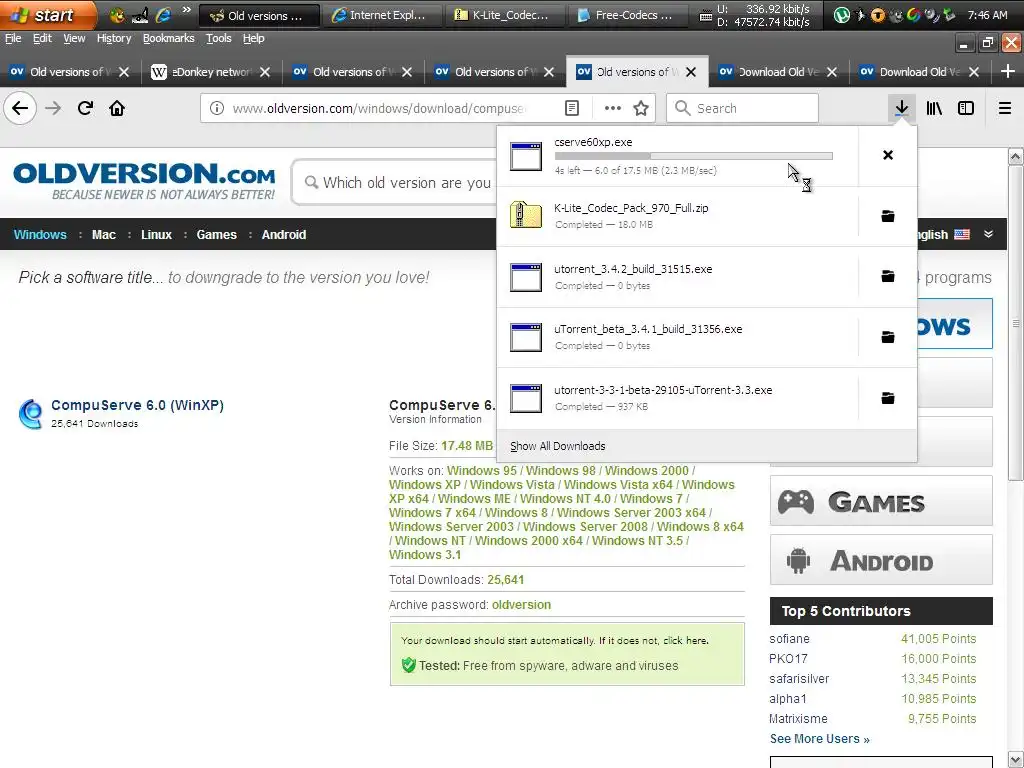The image size is (1024, 768).
Task: Switch to Internet Expl... taskbar window
Action: tap(381, 15)
